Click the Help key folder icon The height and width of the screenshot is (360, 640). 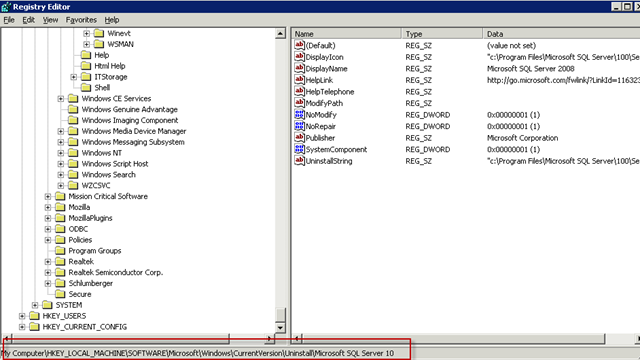pos(86,55)
